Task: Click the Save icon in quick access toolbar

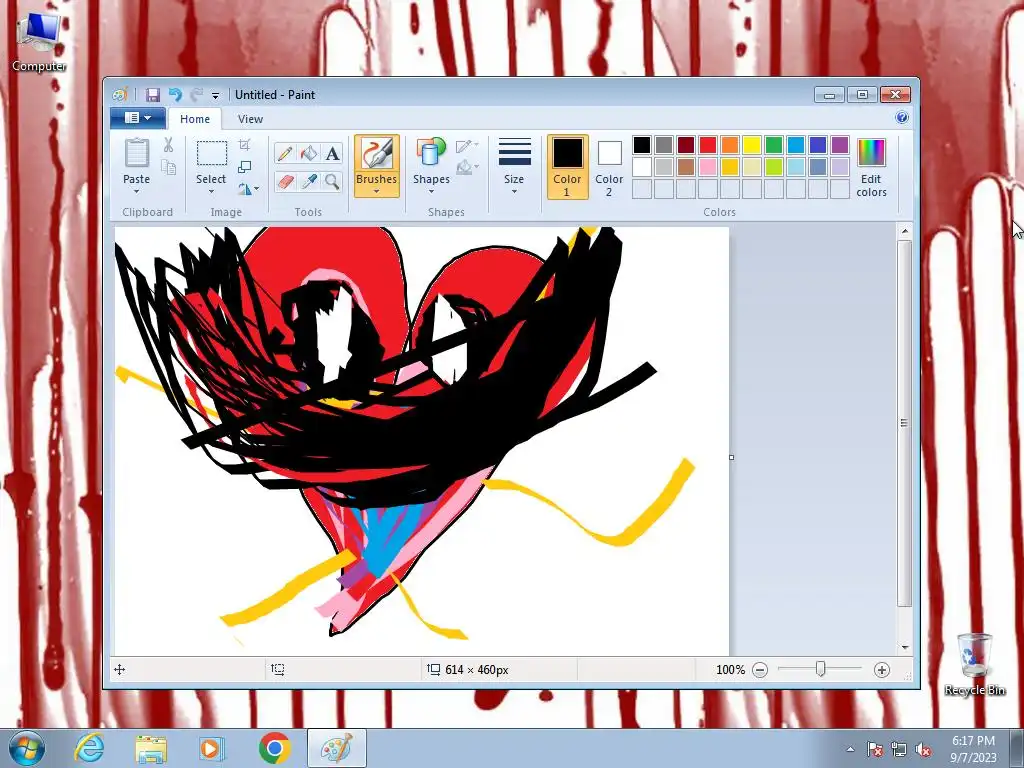Action: (x=153, y=95)
